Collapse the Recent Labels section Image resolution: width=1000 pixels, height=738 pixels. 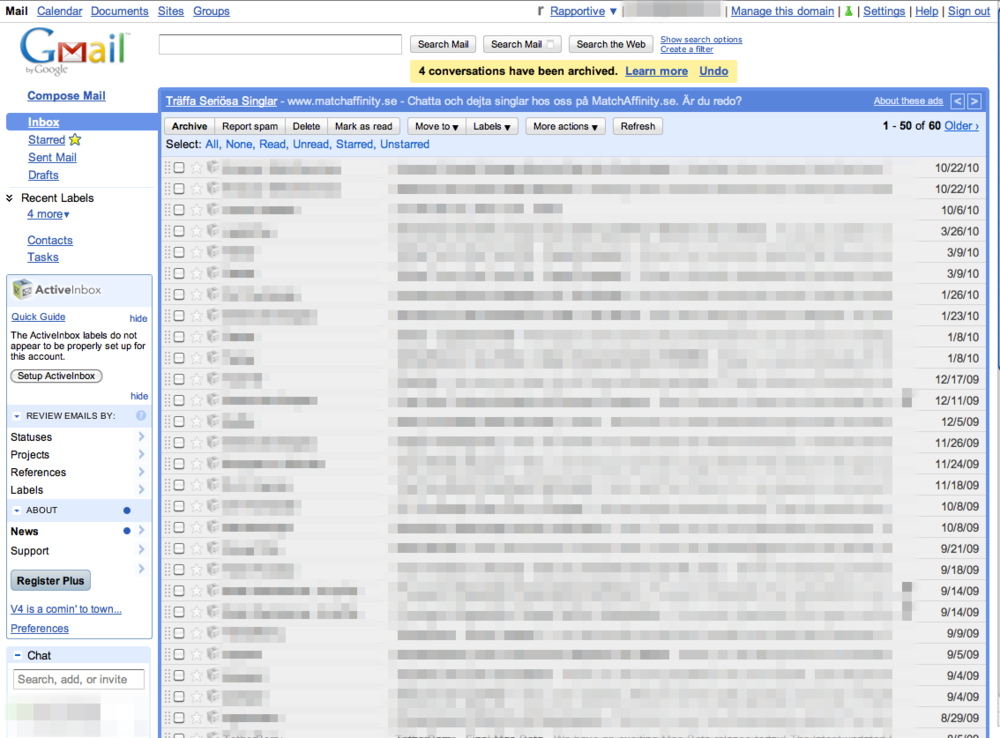(10, 198)
